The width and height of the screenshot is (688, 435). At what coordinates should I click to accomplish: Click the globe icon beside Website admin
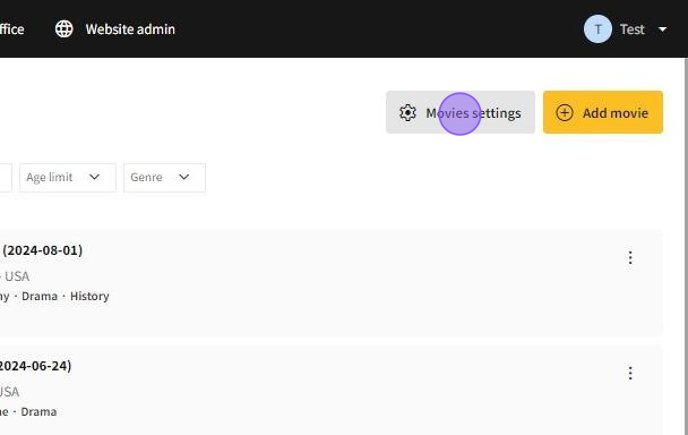(x=64, y=29)
